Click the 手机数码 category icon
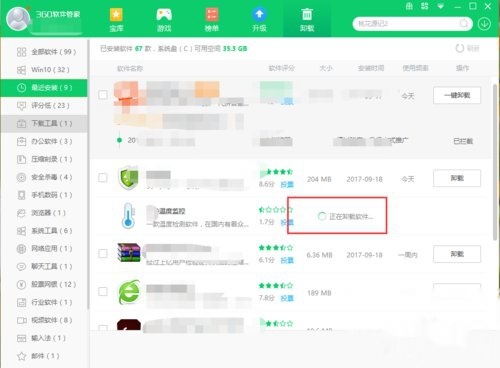500x368 pixels. click(x=21, y=195)
